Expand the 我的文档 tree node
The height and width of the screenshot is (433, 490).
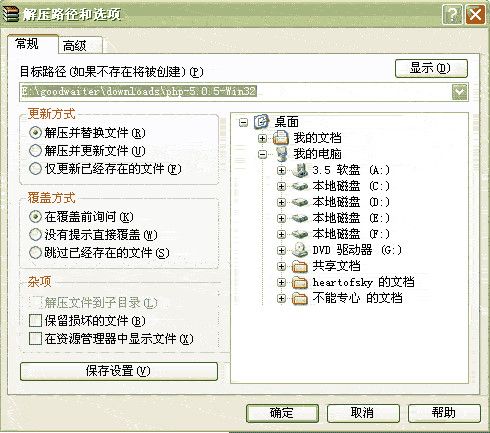(x=262, y=138)
